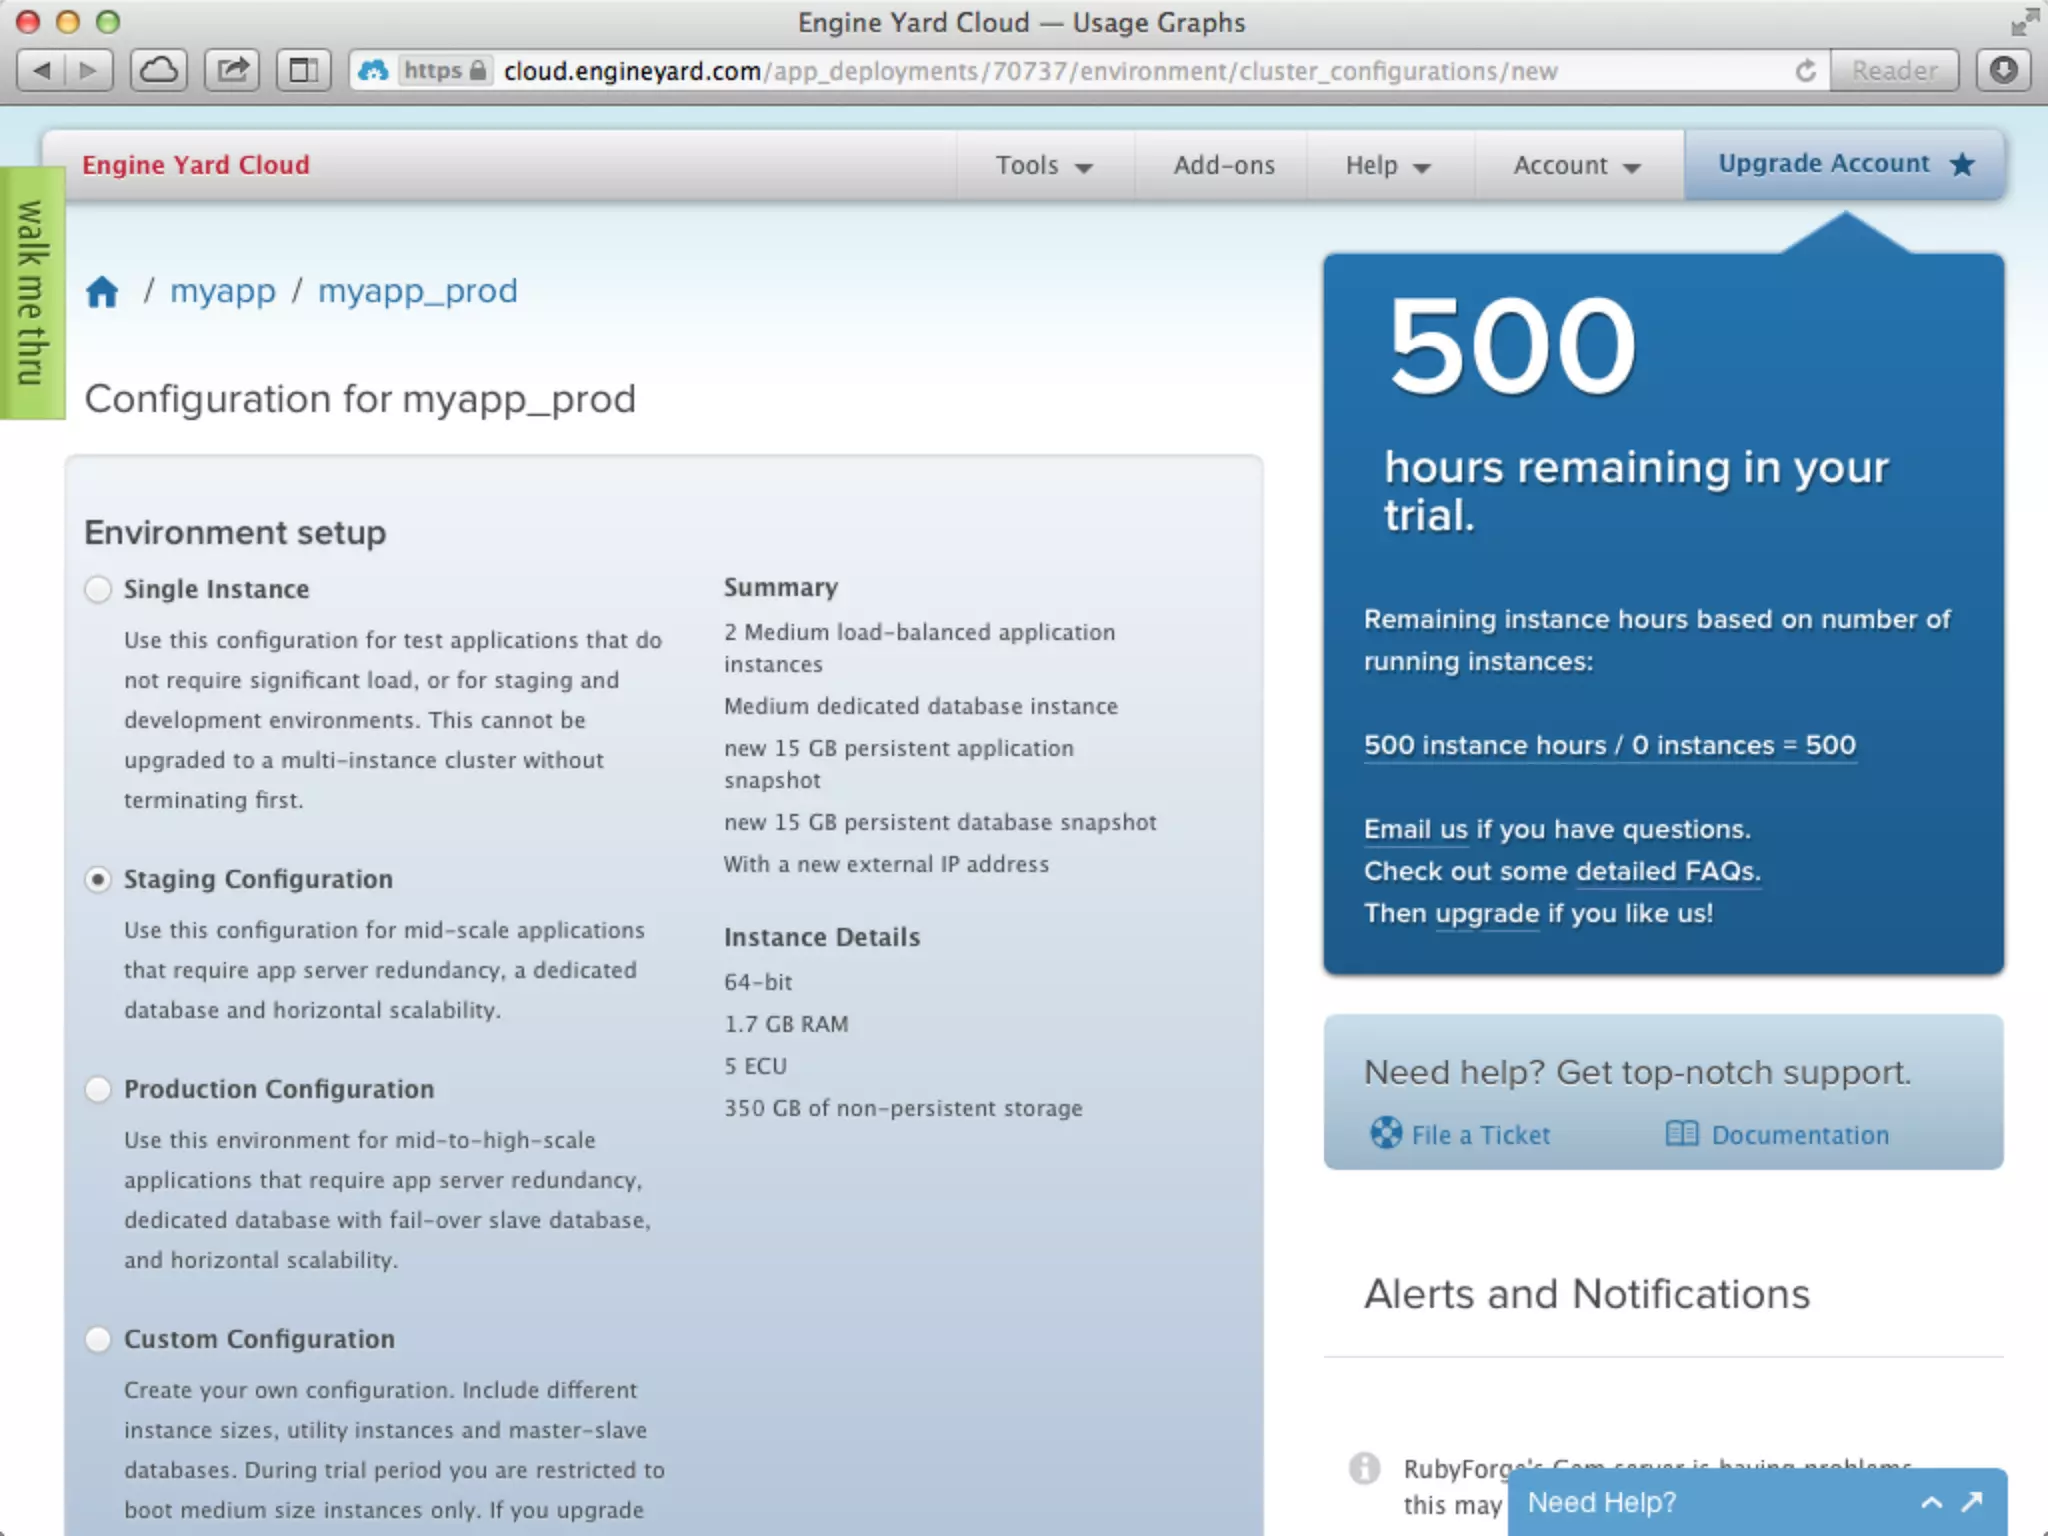Click the home icon in breadcrumb
The height and width of the screenshot is (1536, 2048).
(102, 292)
